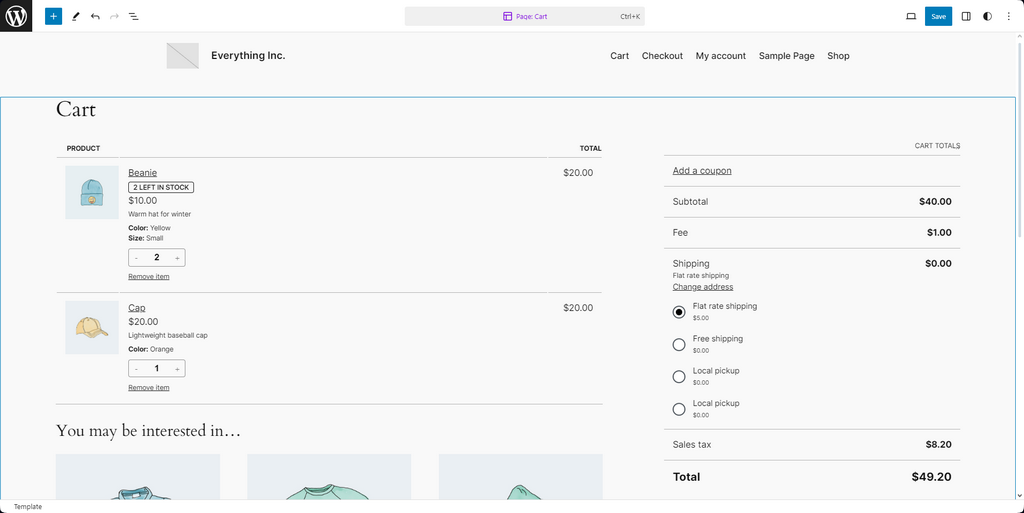Open the block inserter plus button
Viewport: 1024px width, 513px height.
coord(53,16)
